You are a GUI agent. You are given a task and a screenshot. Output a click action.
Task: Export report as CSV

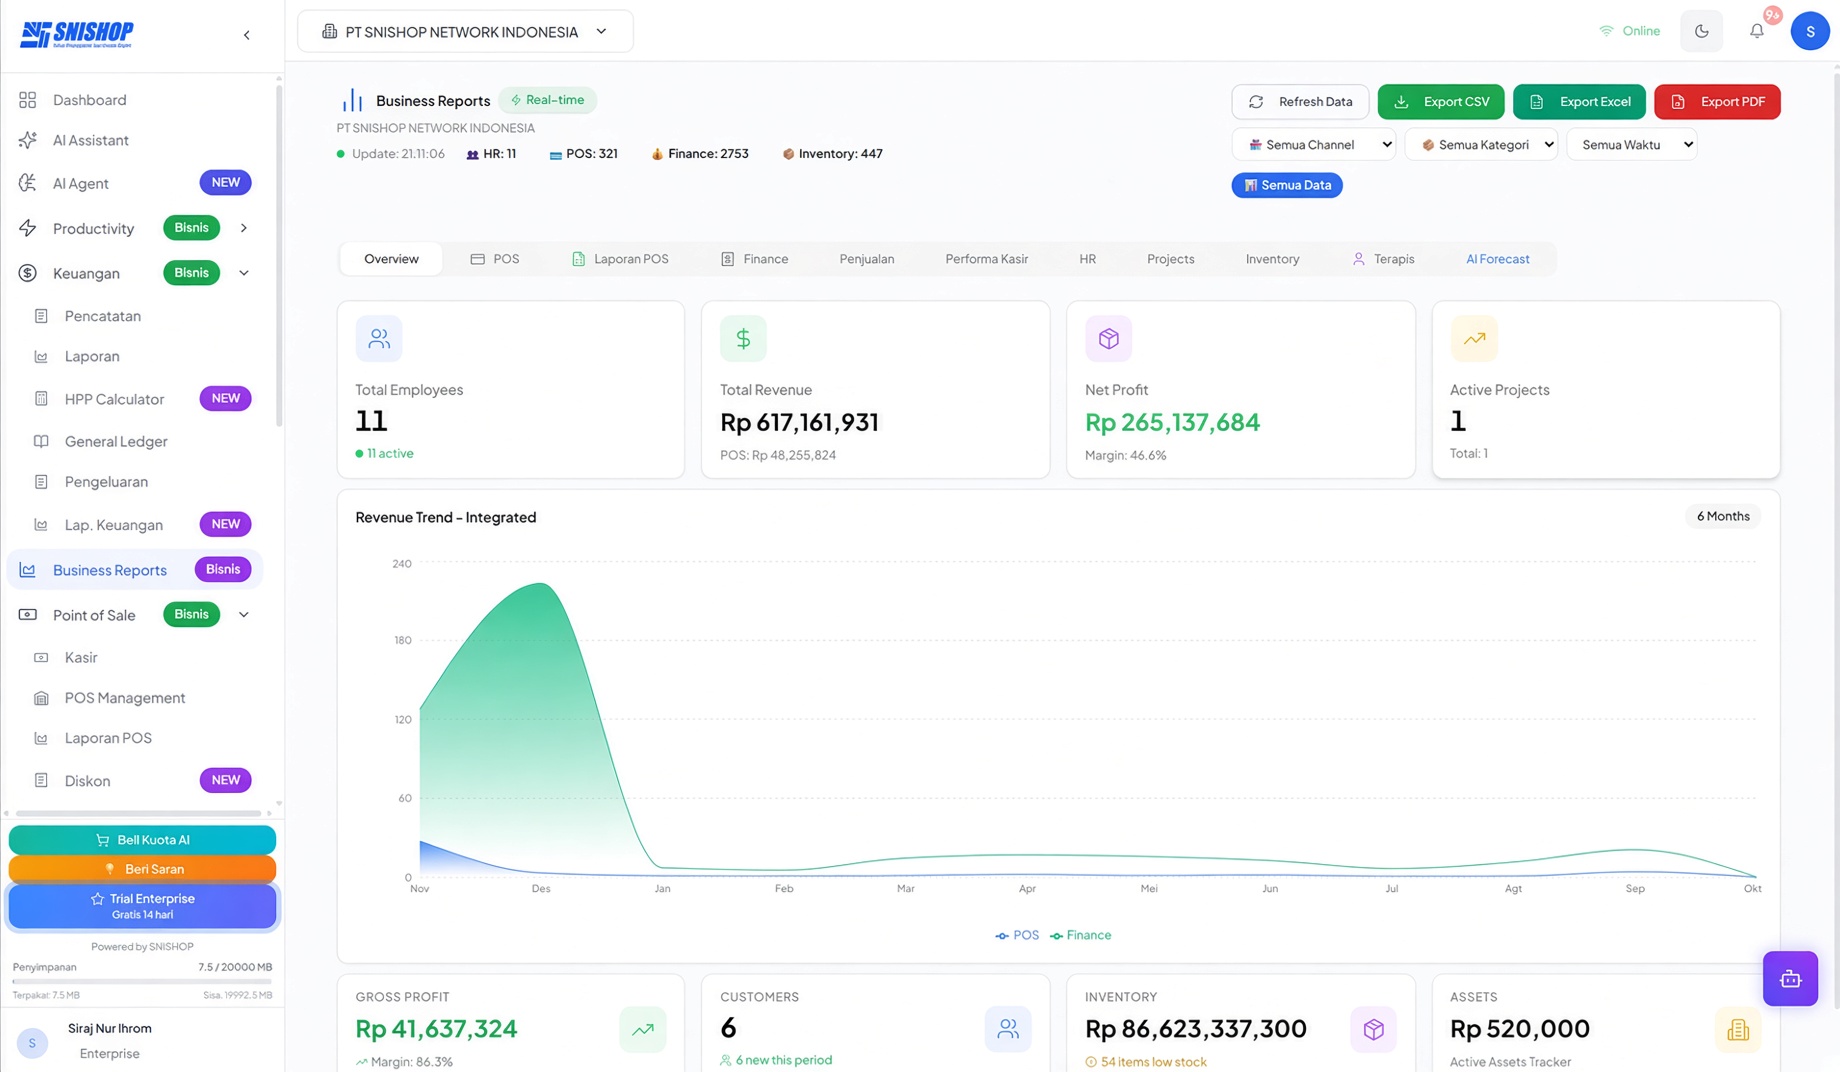click(1440, 102)
